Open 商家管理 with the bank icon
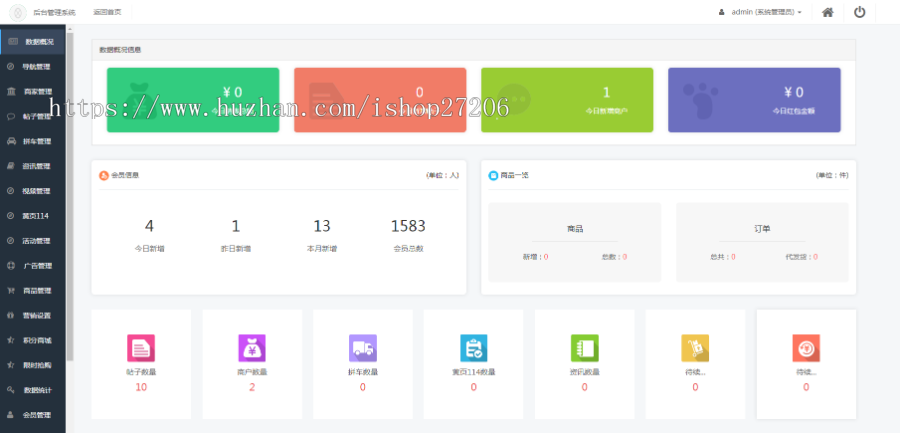Viewport: 900px width, 433px height. point(33,91)
